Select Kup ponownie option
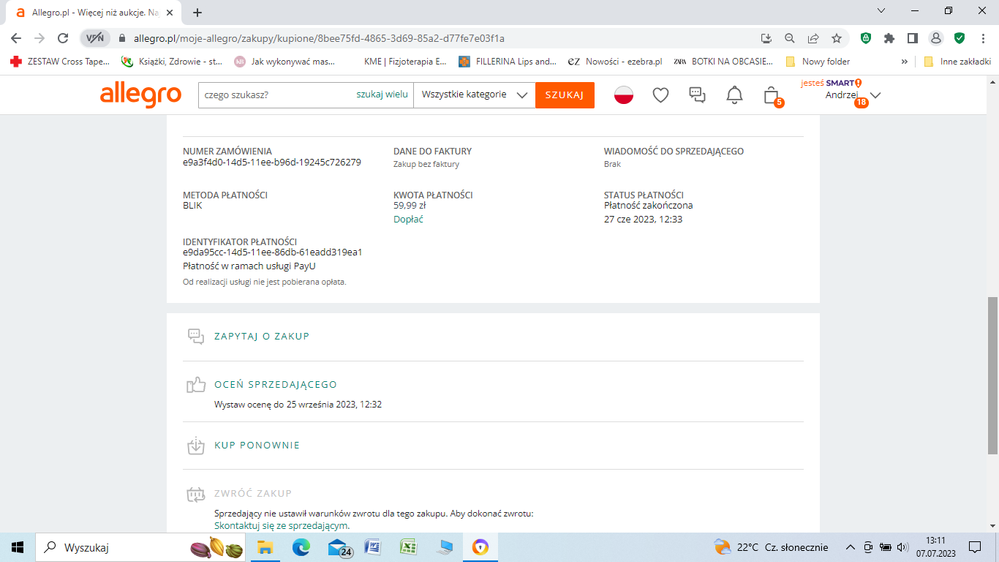The height and width of the screenshot is (562, 999). click(256, 445)
